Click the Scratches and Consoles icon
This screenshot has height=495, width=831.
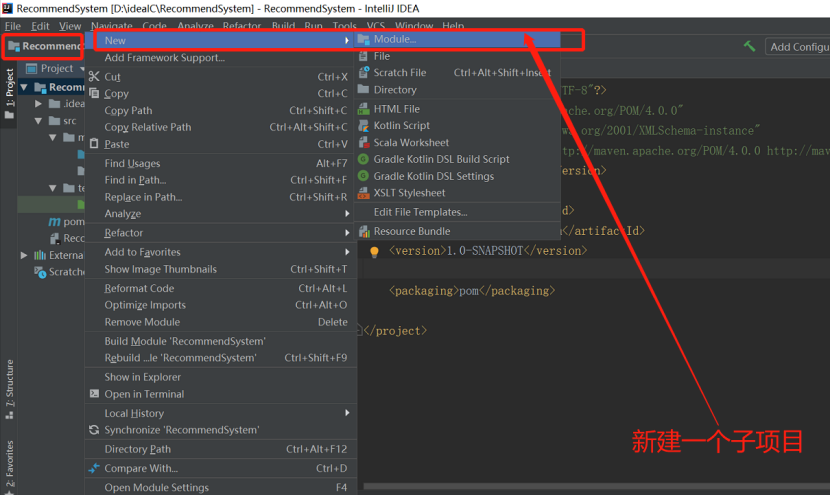point(40,272)
